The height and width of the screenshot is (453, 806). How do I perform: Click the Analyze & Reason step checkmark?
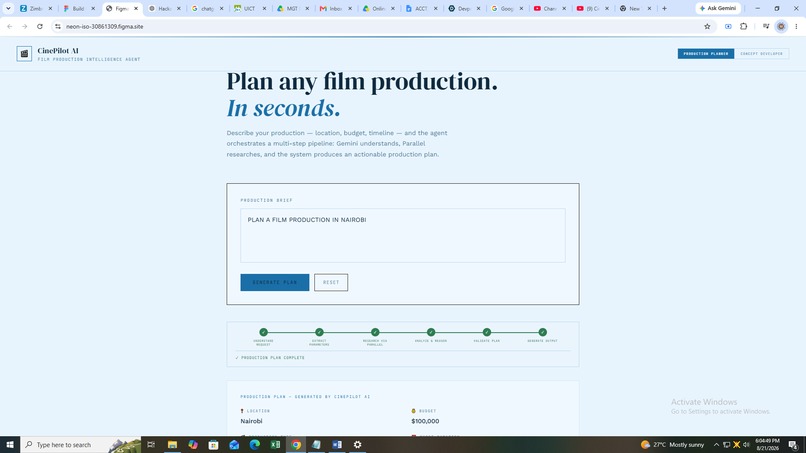click(431, 332)
